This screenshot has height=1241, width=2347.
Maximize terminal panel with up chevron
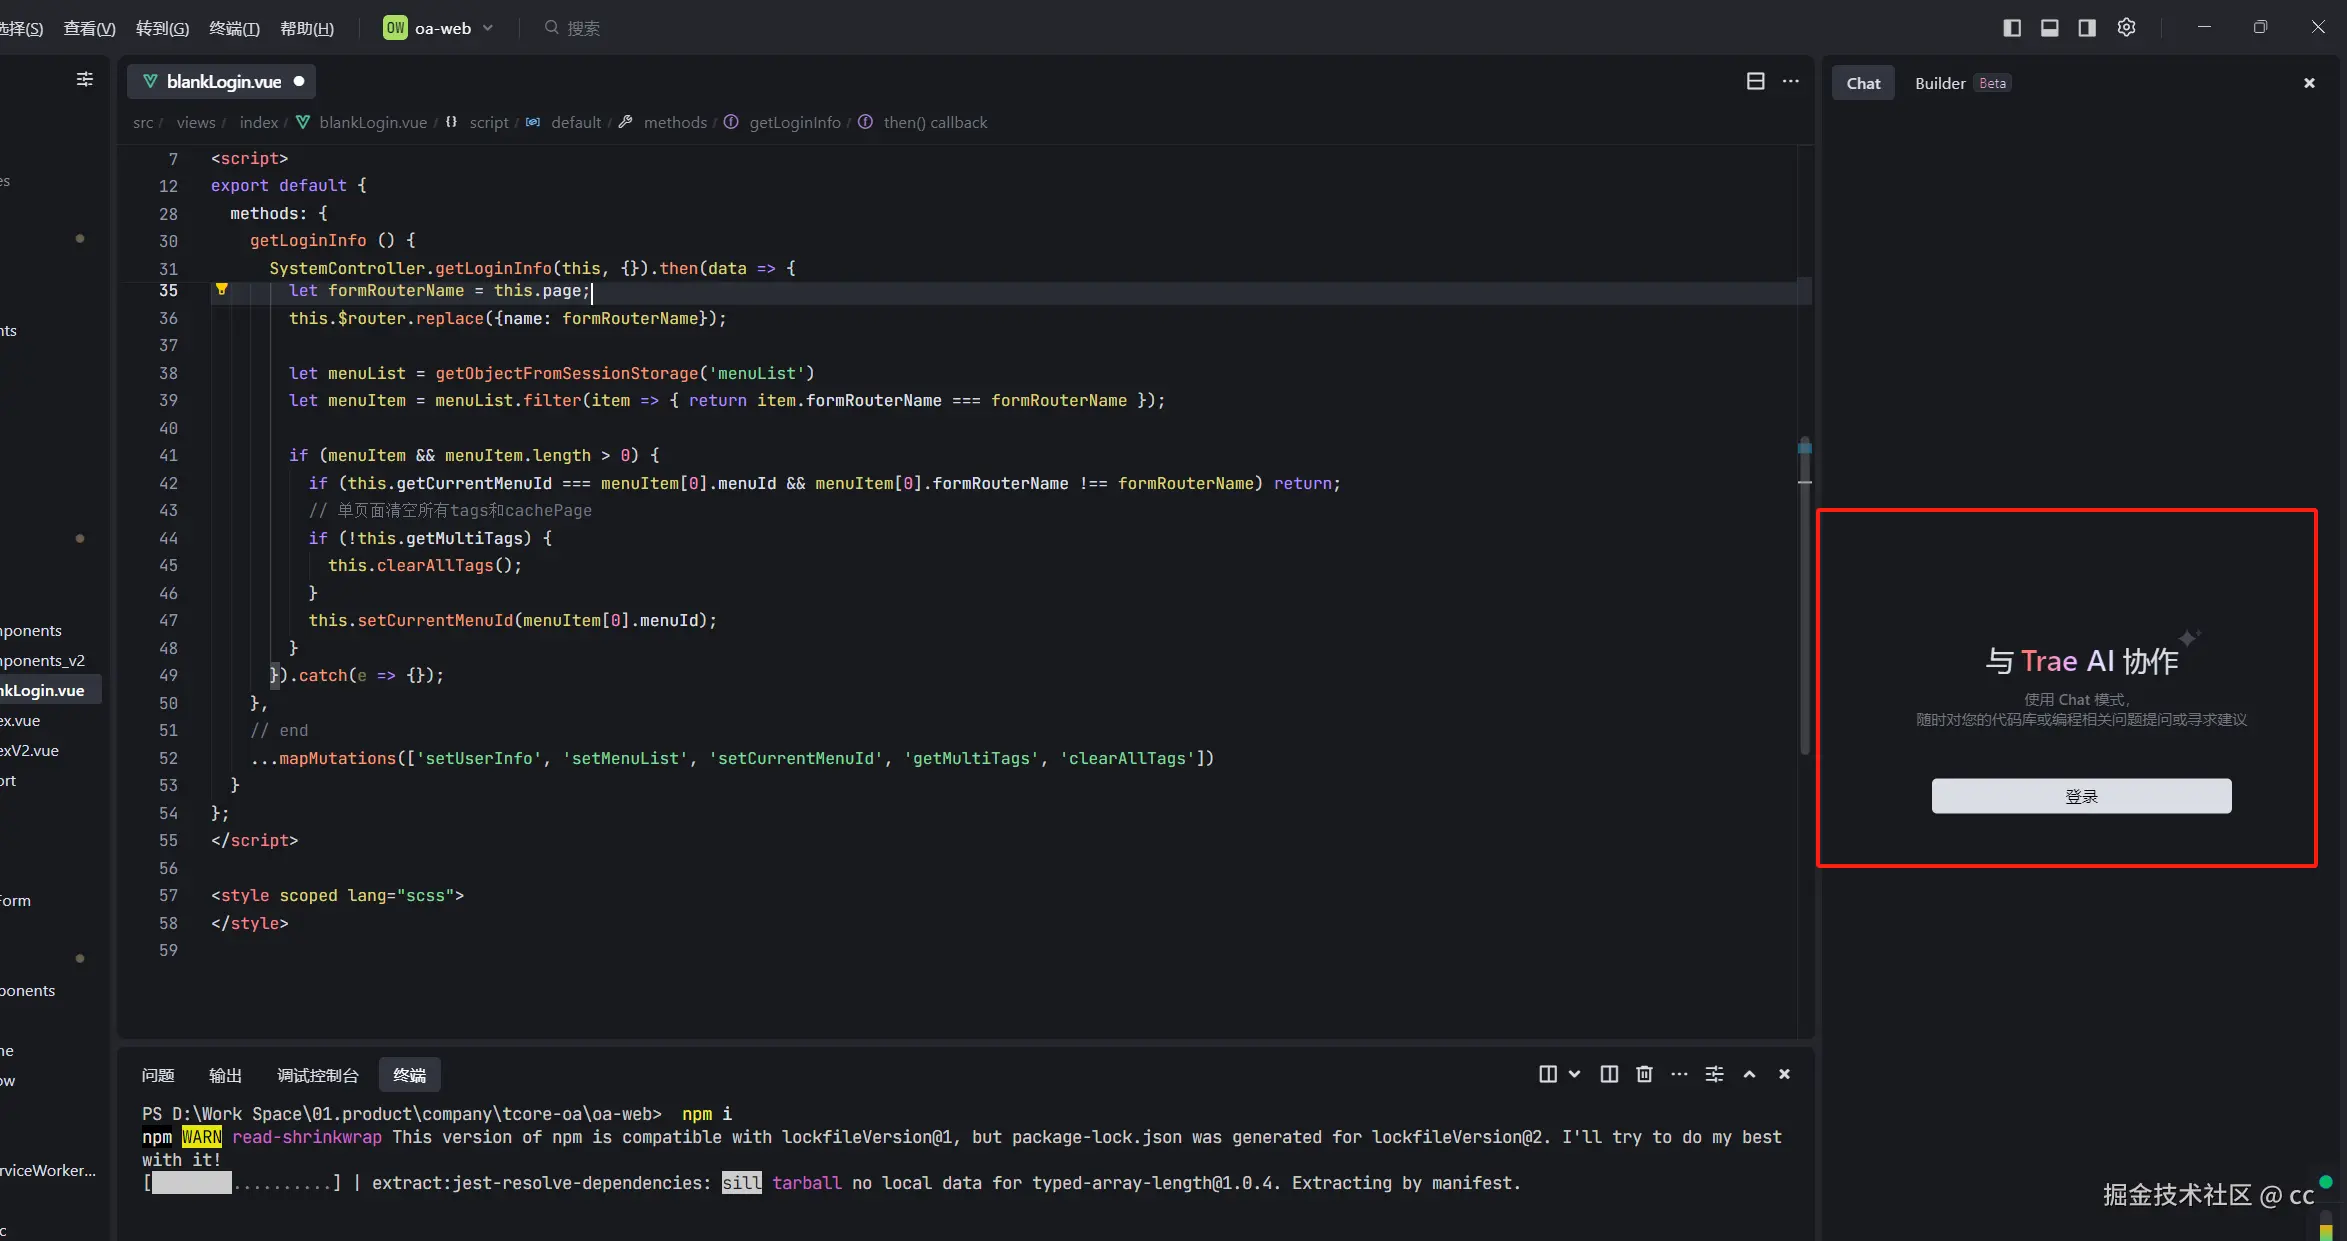(1749, 1074)
